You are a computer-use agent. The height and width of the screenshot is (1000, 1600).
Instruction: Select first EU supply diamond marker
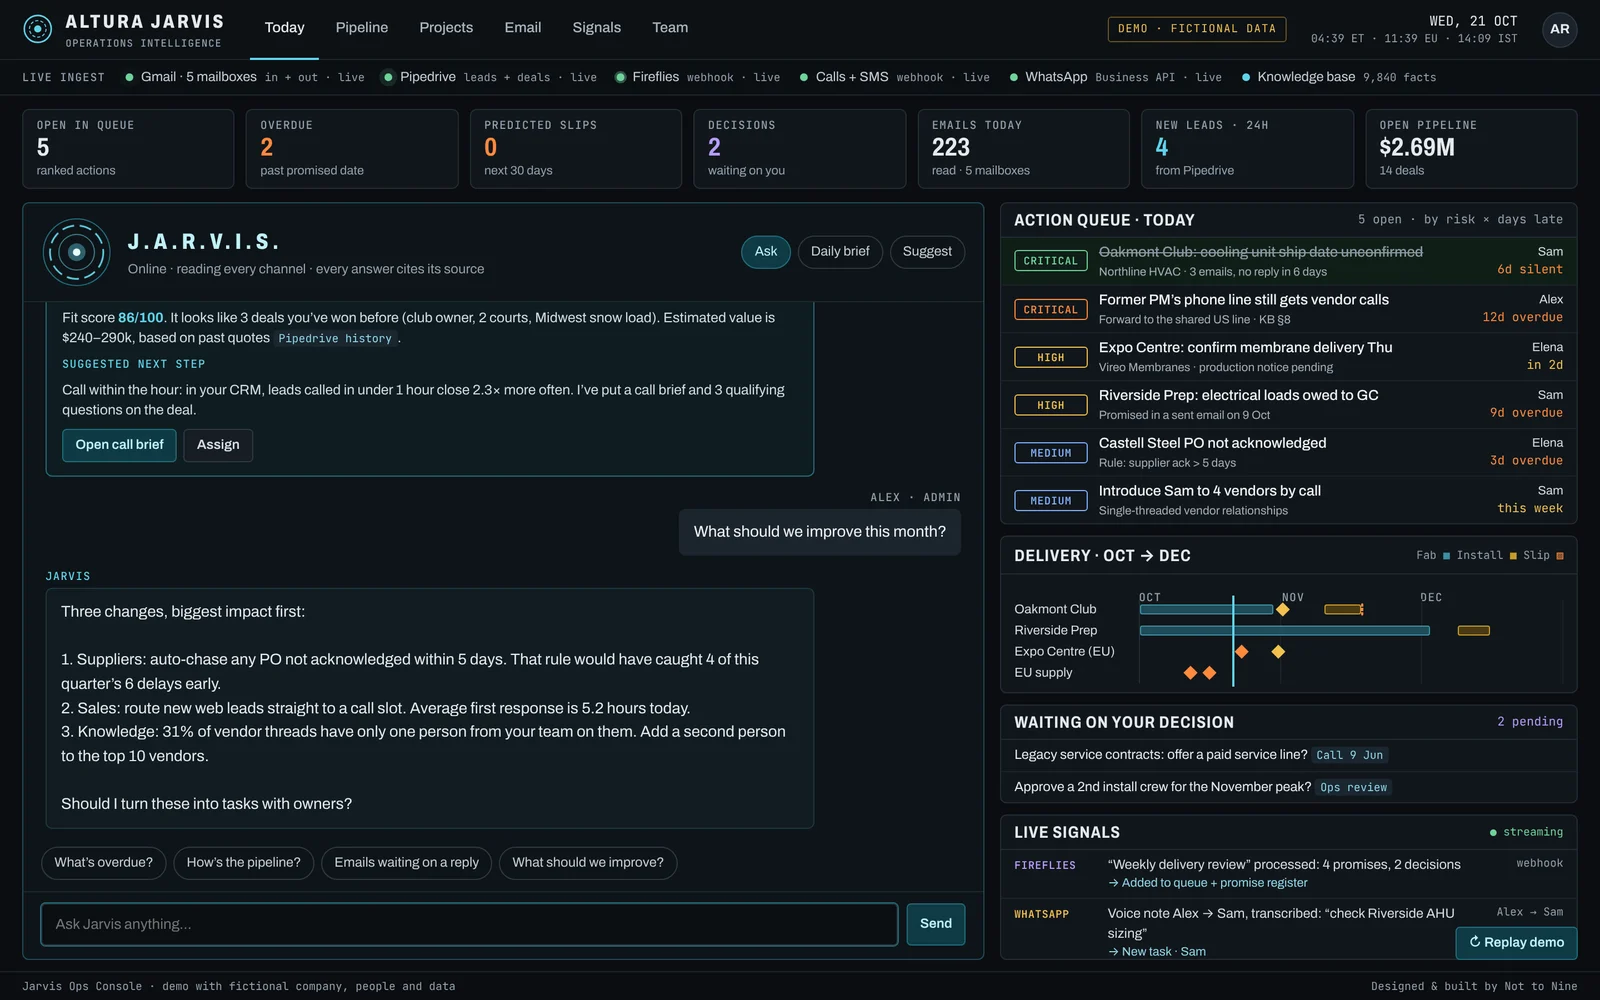(1190, 673)
